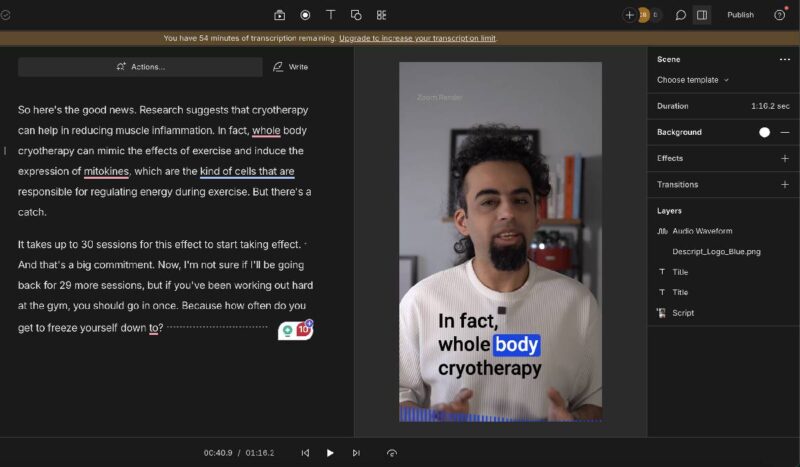Screen dimensions: 800x467
Task: Click the audio waveform at video bottom
Action: pos(500,415)
